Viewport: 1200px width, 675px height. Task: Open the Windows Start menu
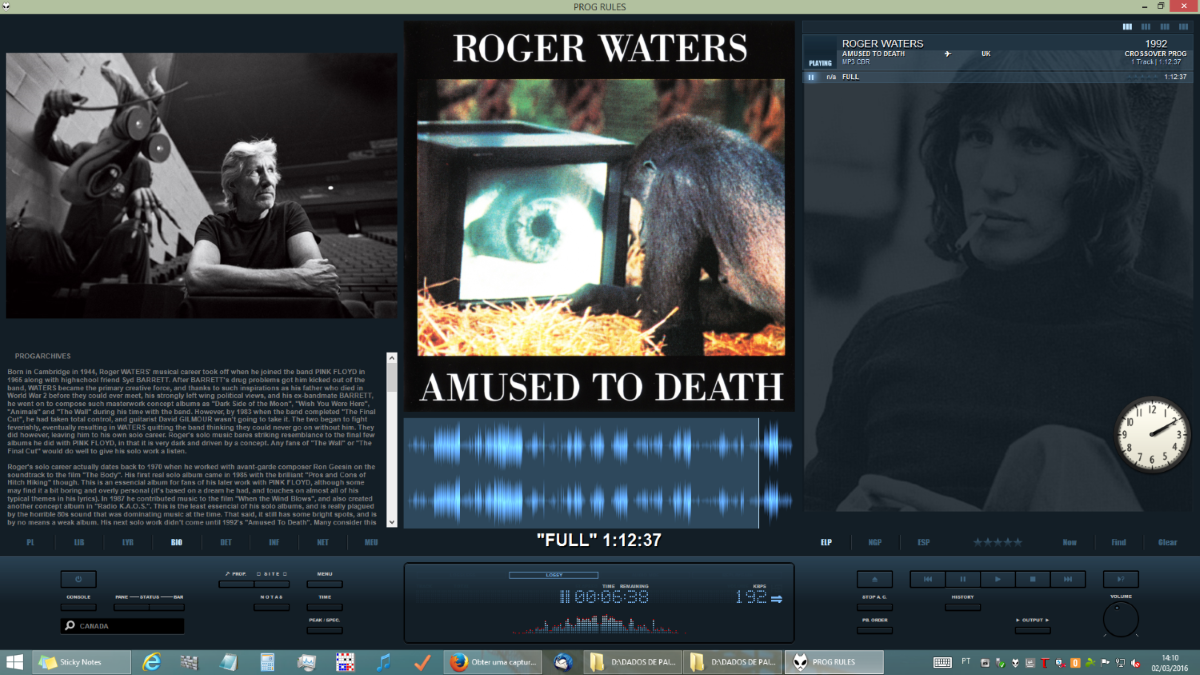(x=15, y=662)
